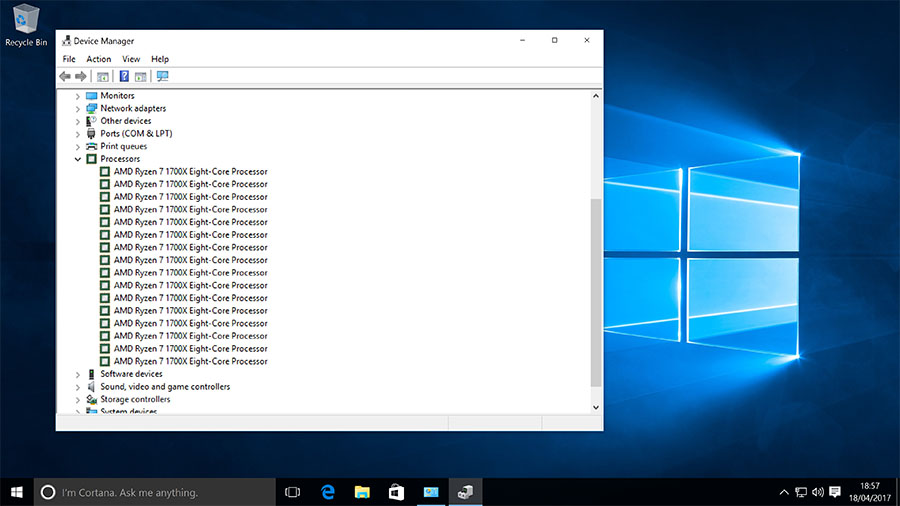Click the Cortana search box
The height and width of the screenshot is (506, 900).
coord(155,492)
